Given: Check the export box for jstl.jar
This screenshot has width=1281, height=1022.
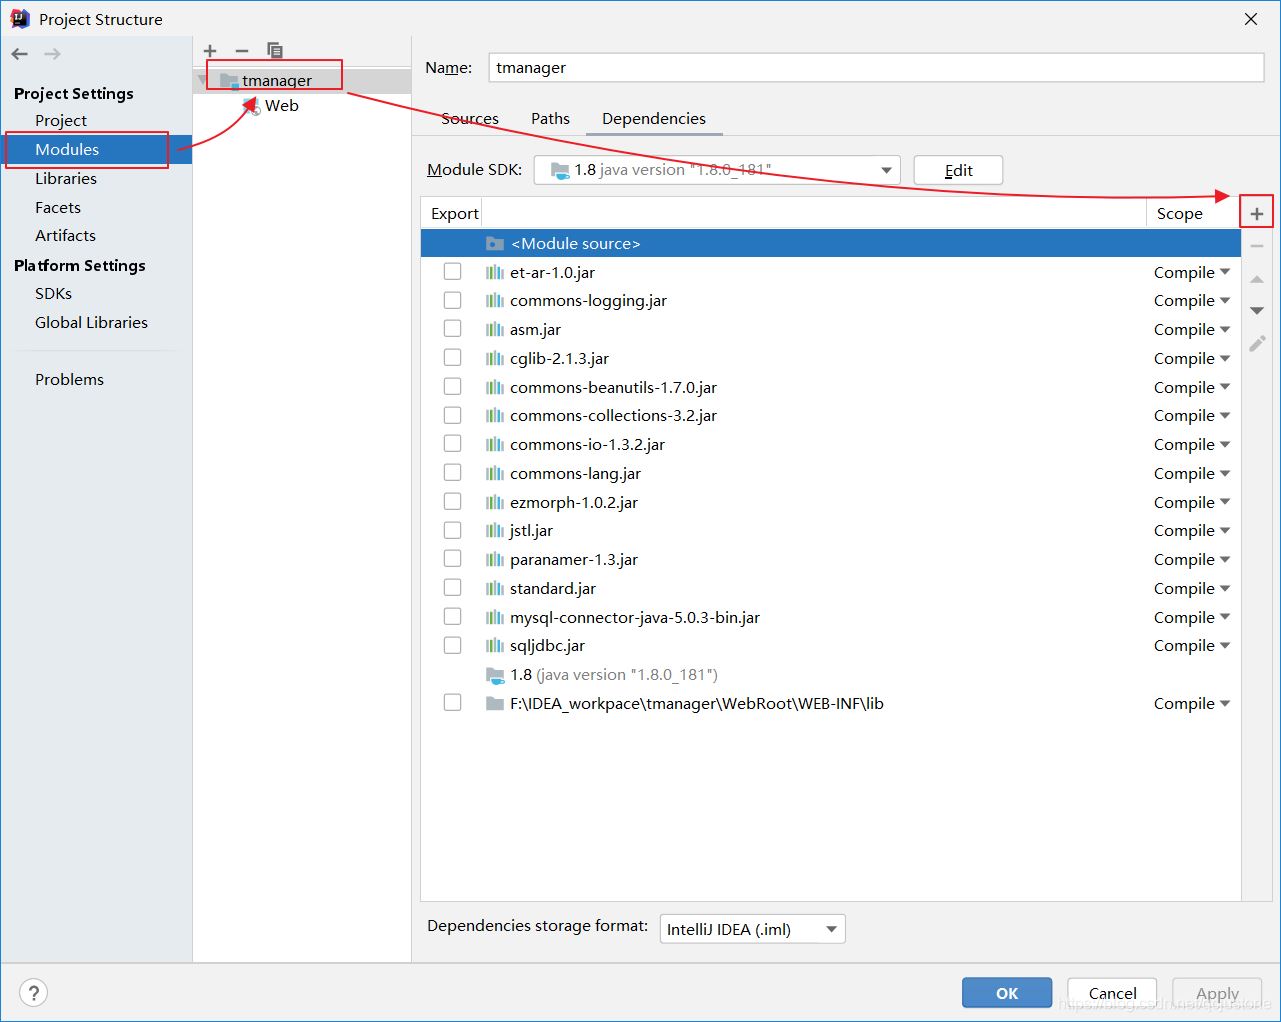Looking at the screenshot, I should pyautogui.click(x=452, y=530).
